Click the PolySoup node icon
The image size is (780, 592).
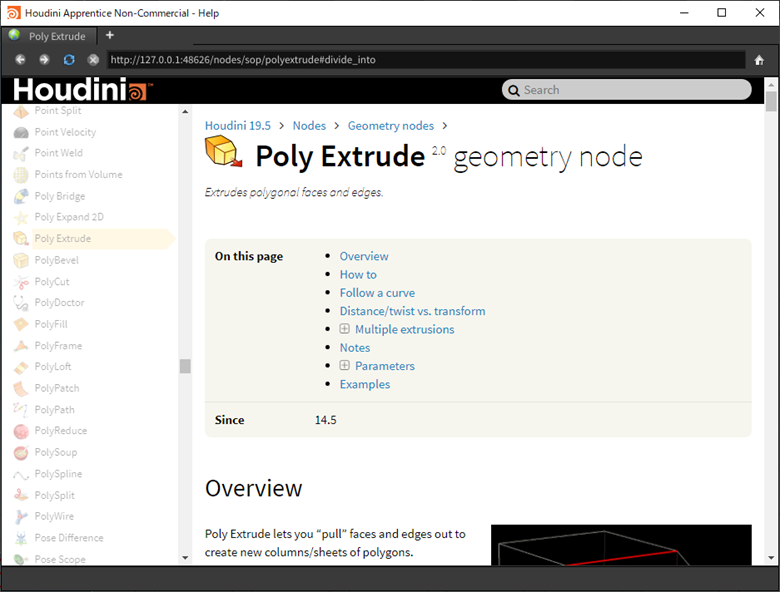pyautogui.click(x=21, y=453)
